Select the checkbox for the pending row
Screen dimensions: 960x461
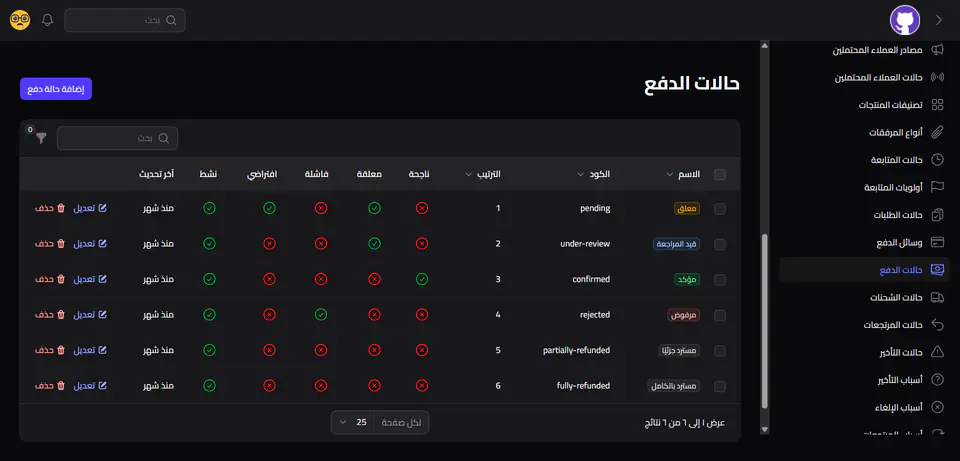[x=720, y=209]
